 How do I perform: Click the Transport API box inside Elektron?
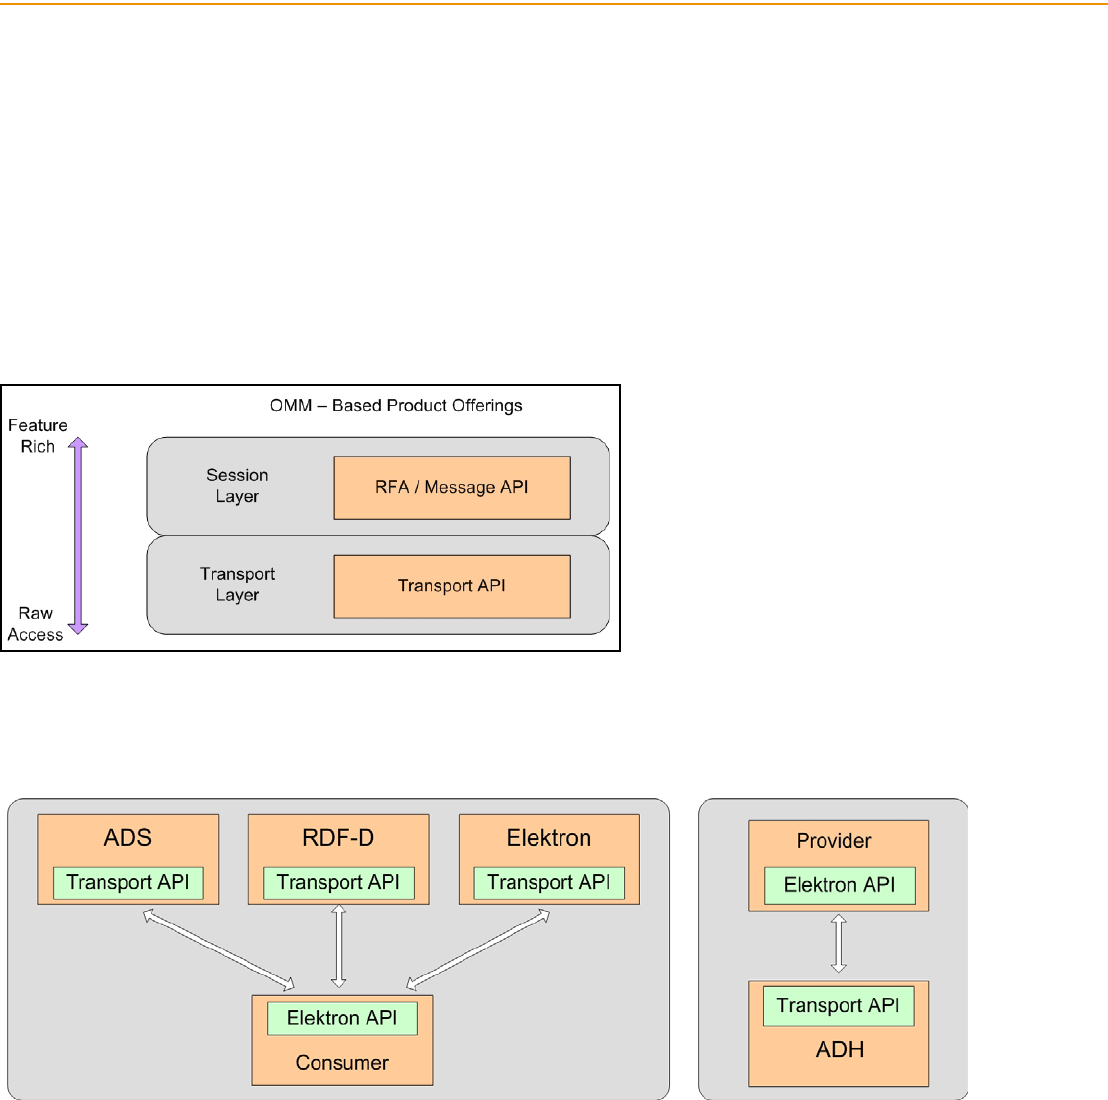549,883
